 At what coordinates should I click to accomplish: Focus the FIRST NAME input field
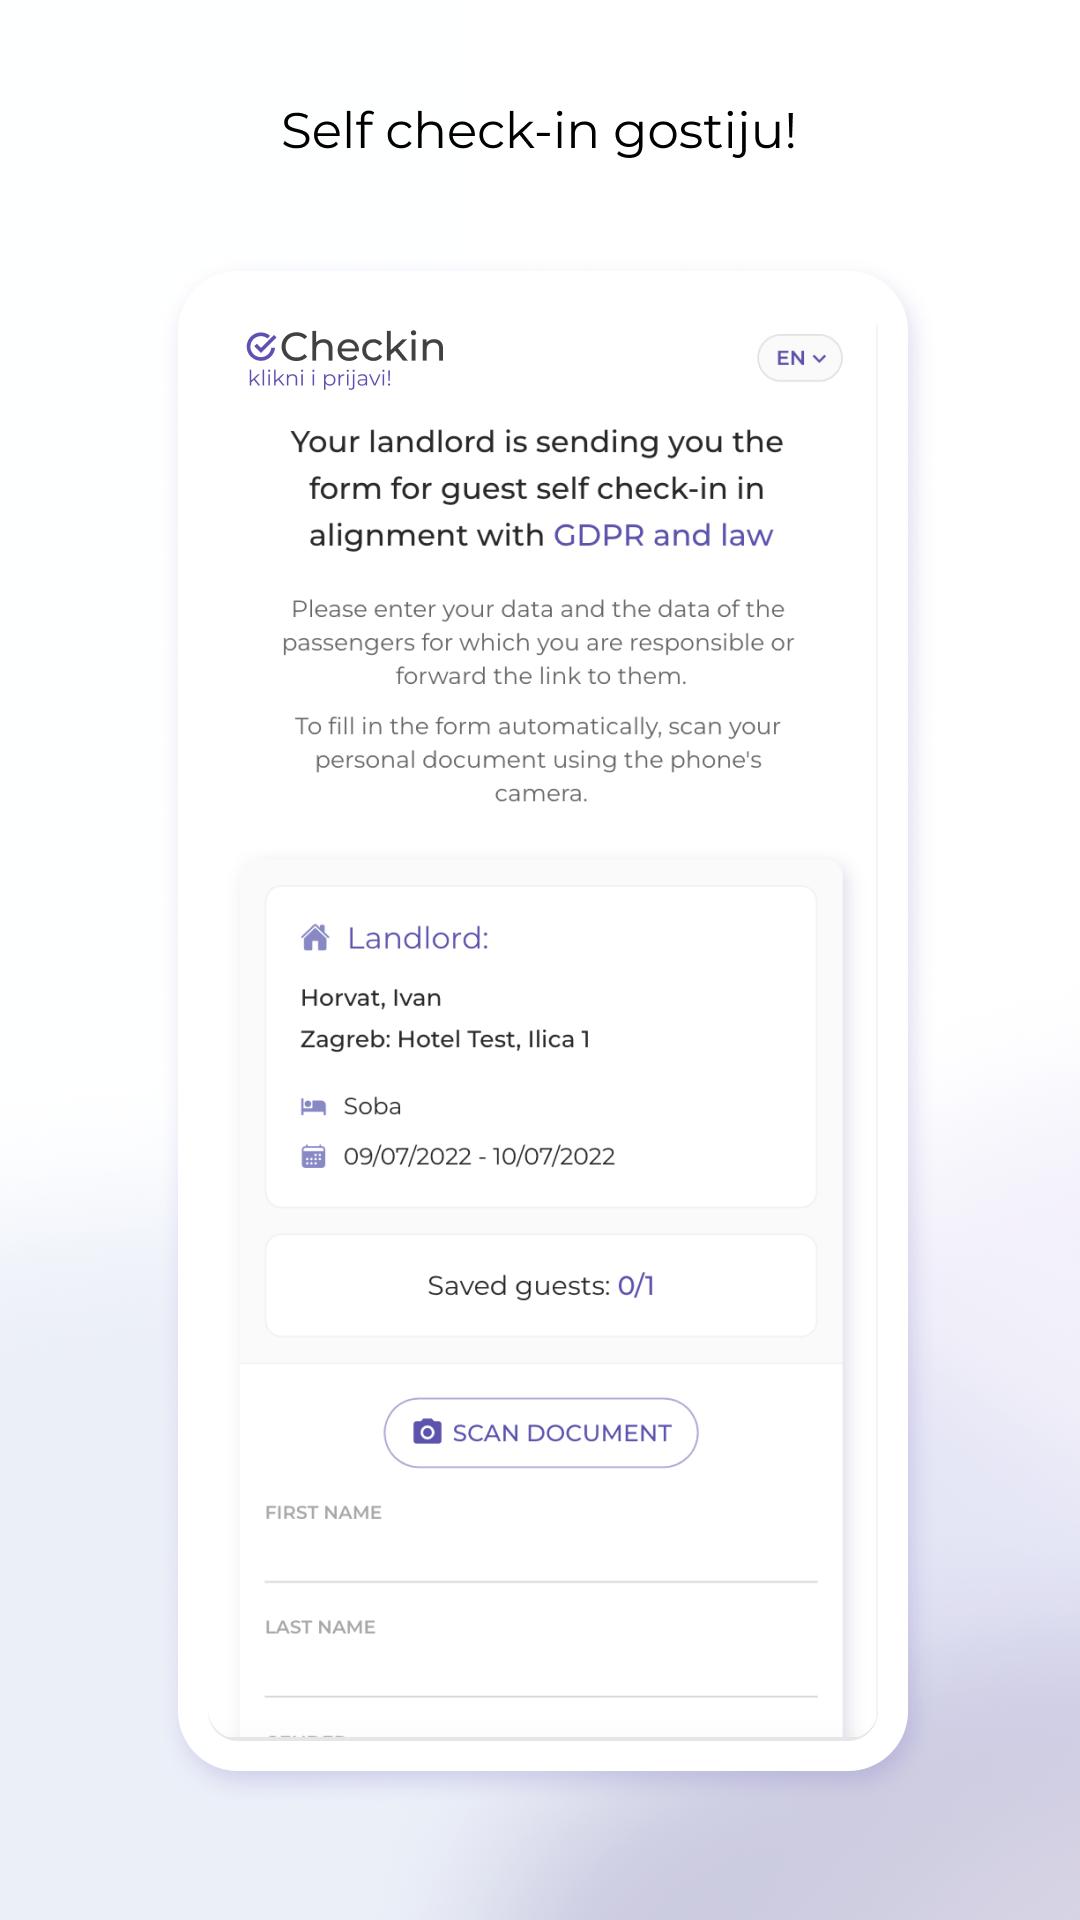click(x=541, y=1557)
